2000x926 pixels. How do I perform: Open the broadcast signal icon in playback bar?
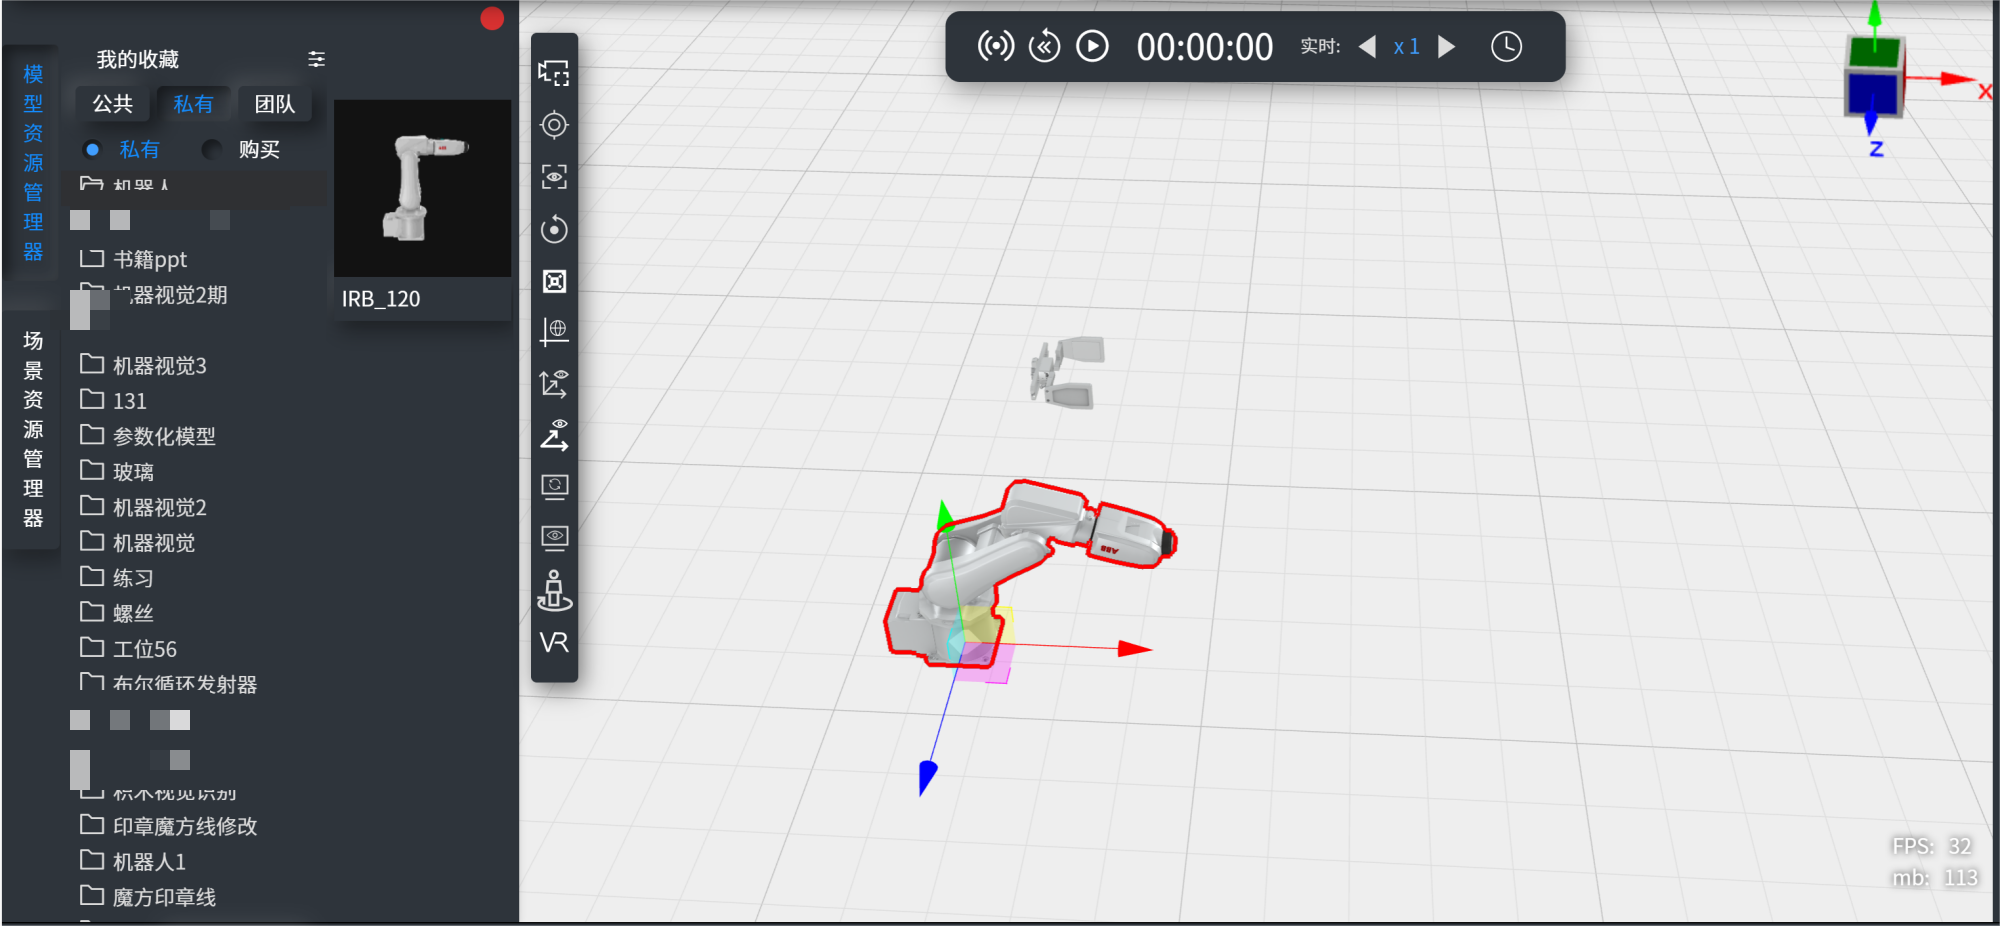click(995, 46)
